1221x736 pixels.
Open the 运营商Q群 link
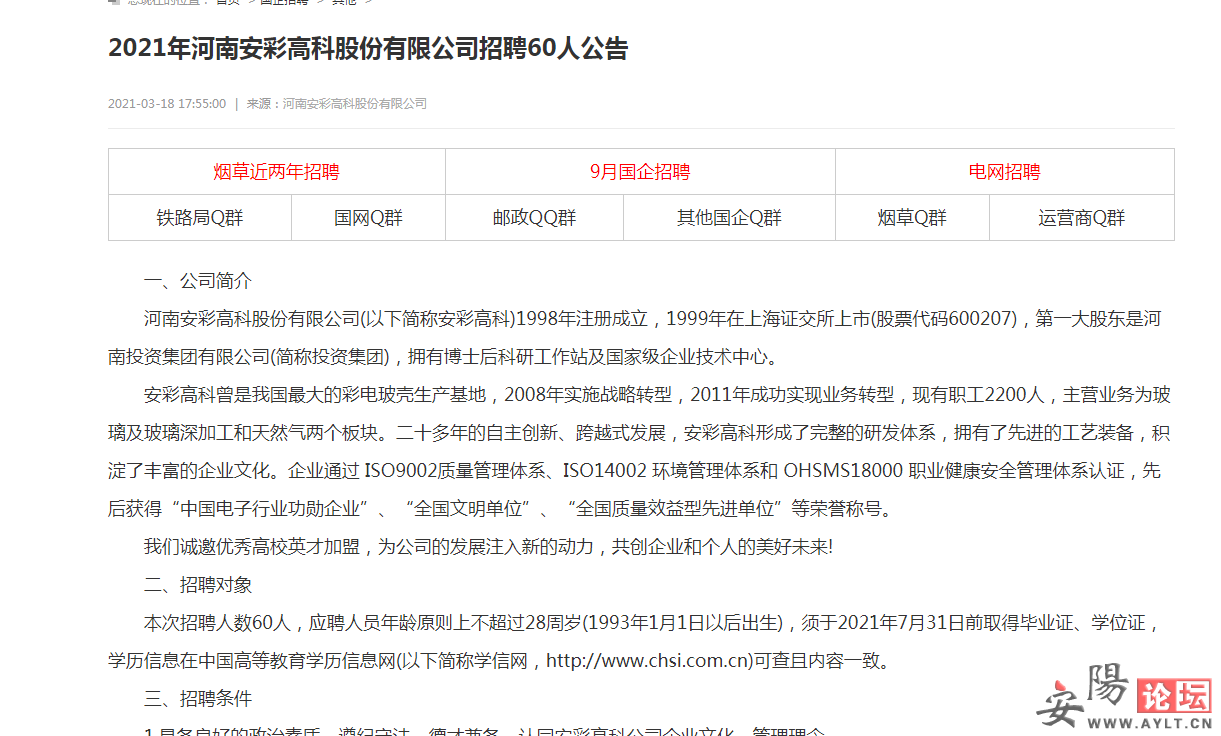coord(1082,218)
